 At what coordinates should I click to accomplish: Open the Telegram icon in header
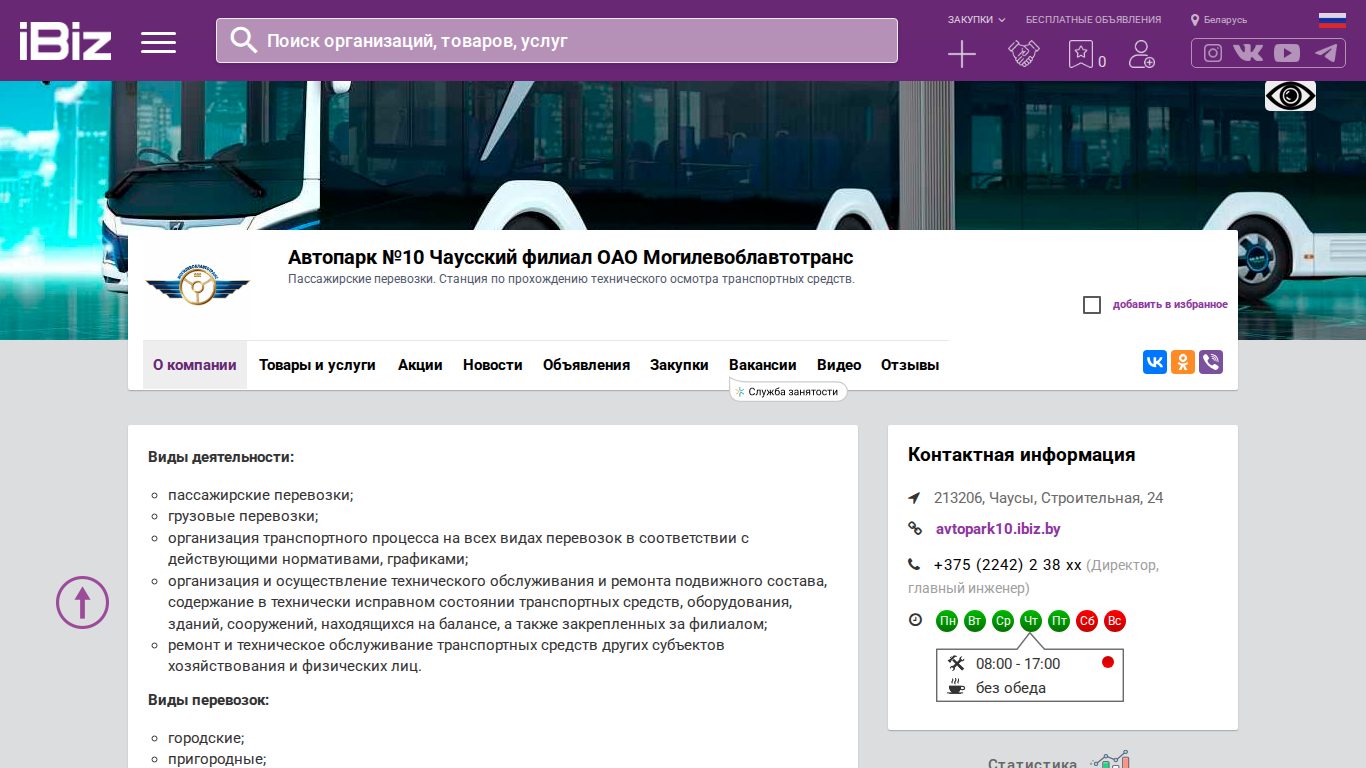[1326, 53]
